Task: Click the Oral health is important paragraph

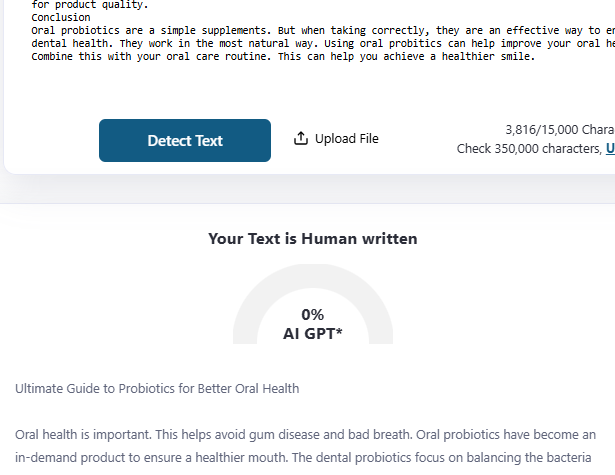Action: pos(305,435)
